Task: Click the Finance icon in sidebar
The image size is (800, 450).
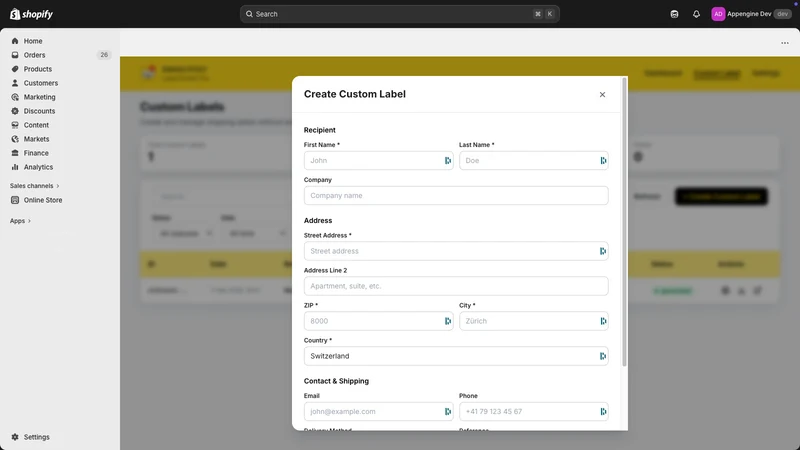Action: [x=15, y=153]
